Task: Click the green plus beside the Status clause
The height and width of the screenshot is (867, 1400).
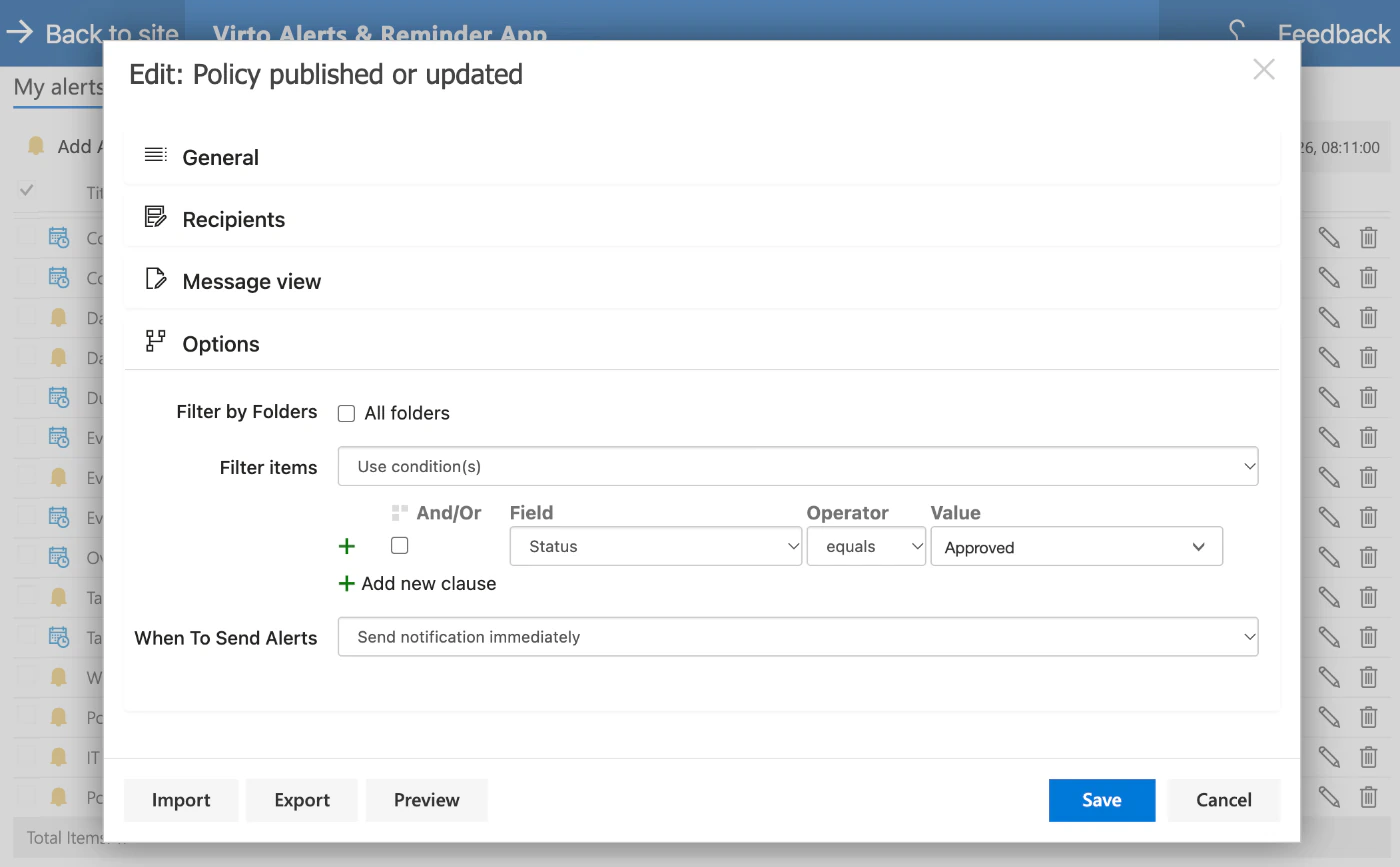Action: click(347, 546)
